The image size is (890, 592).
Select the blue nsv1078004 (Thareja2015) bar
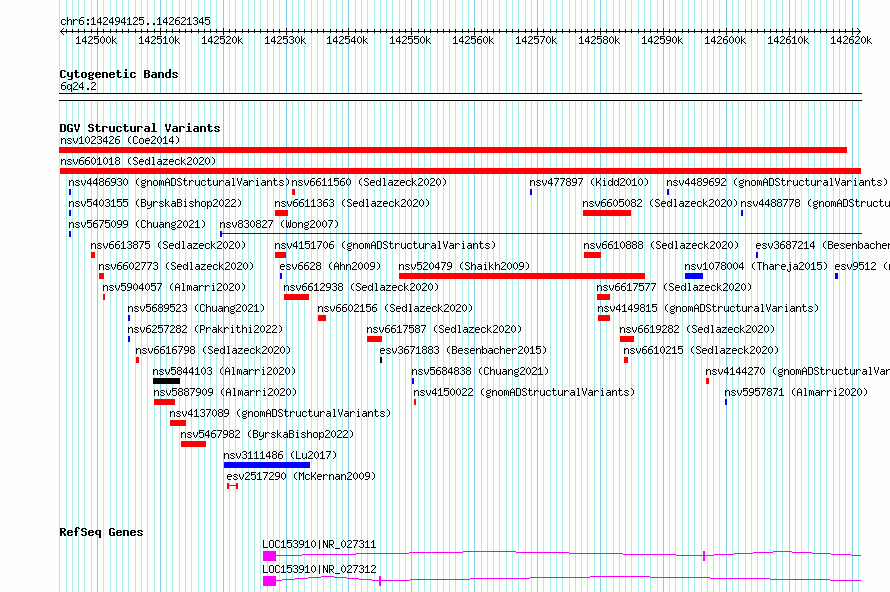tap(694, 276)
